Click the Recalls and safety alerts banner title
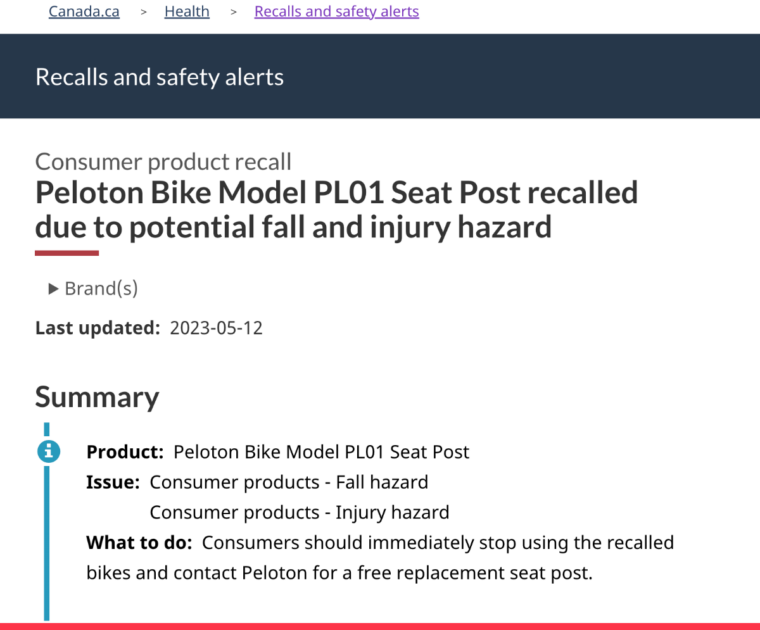 click(159, 77)
